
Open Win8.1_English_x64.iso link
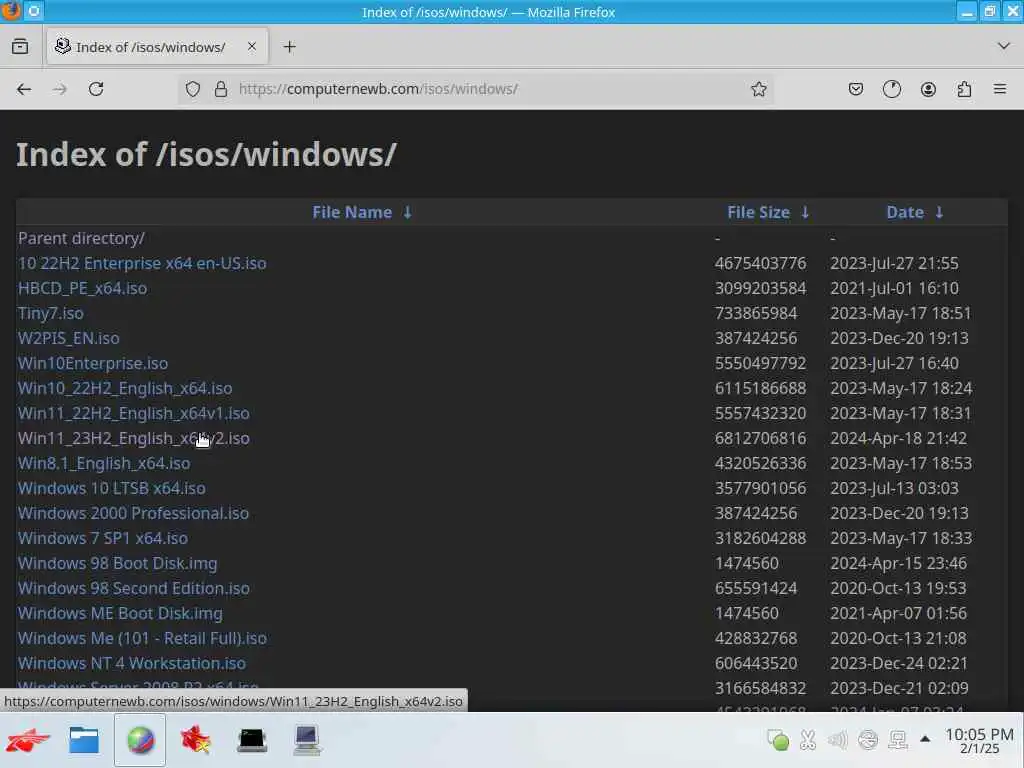point(104,463)
